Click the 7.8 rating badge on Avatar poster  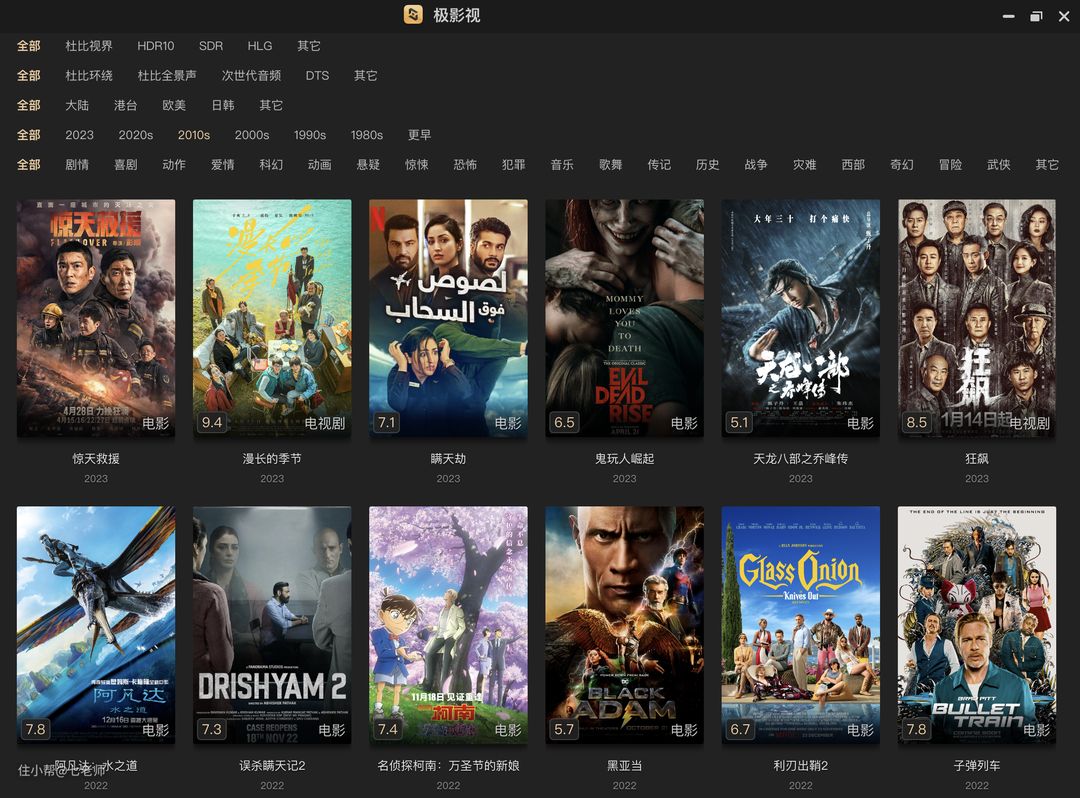[36, 729]
